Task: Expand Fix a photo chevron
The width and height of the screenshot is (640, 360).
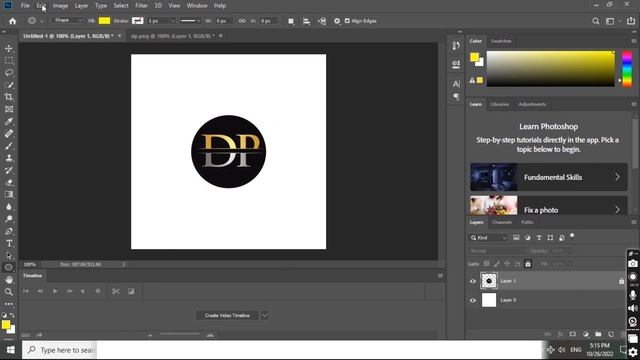Action: coord(617,210)
